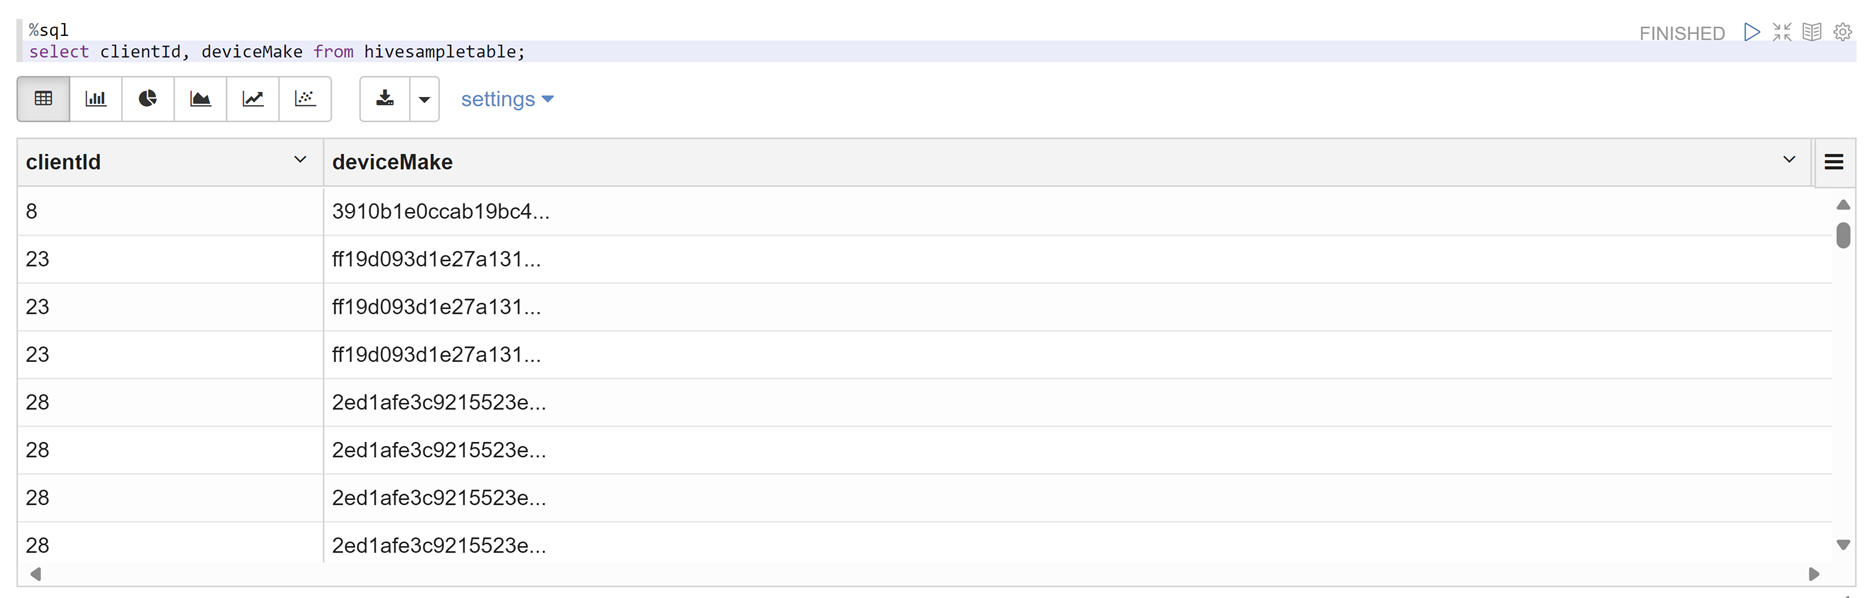This screenshot has width=1872, height=598.
Task: Download the query result data
Action: point(385,99)
